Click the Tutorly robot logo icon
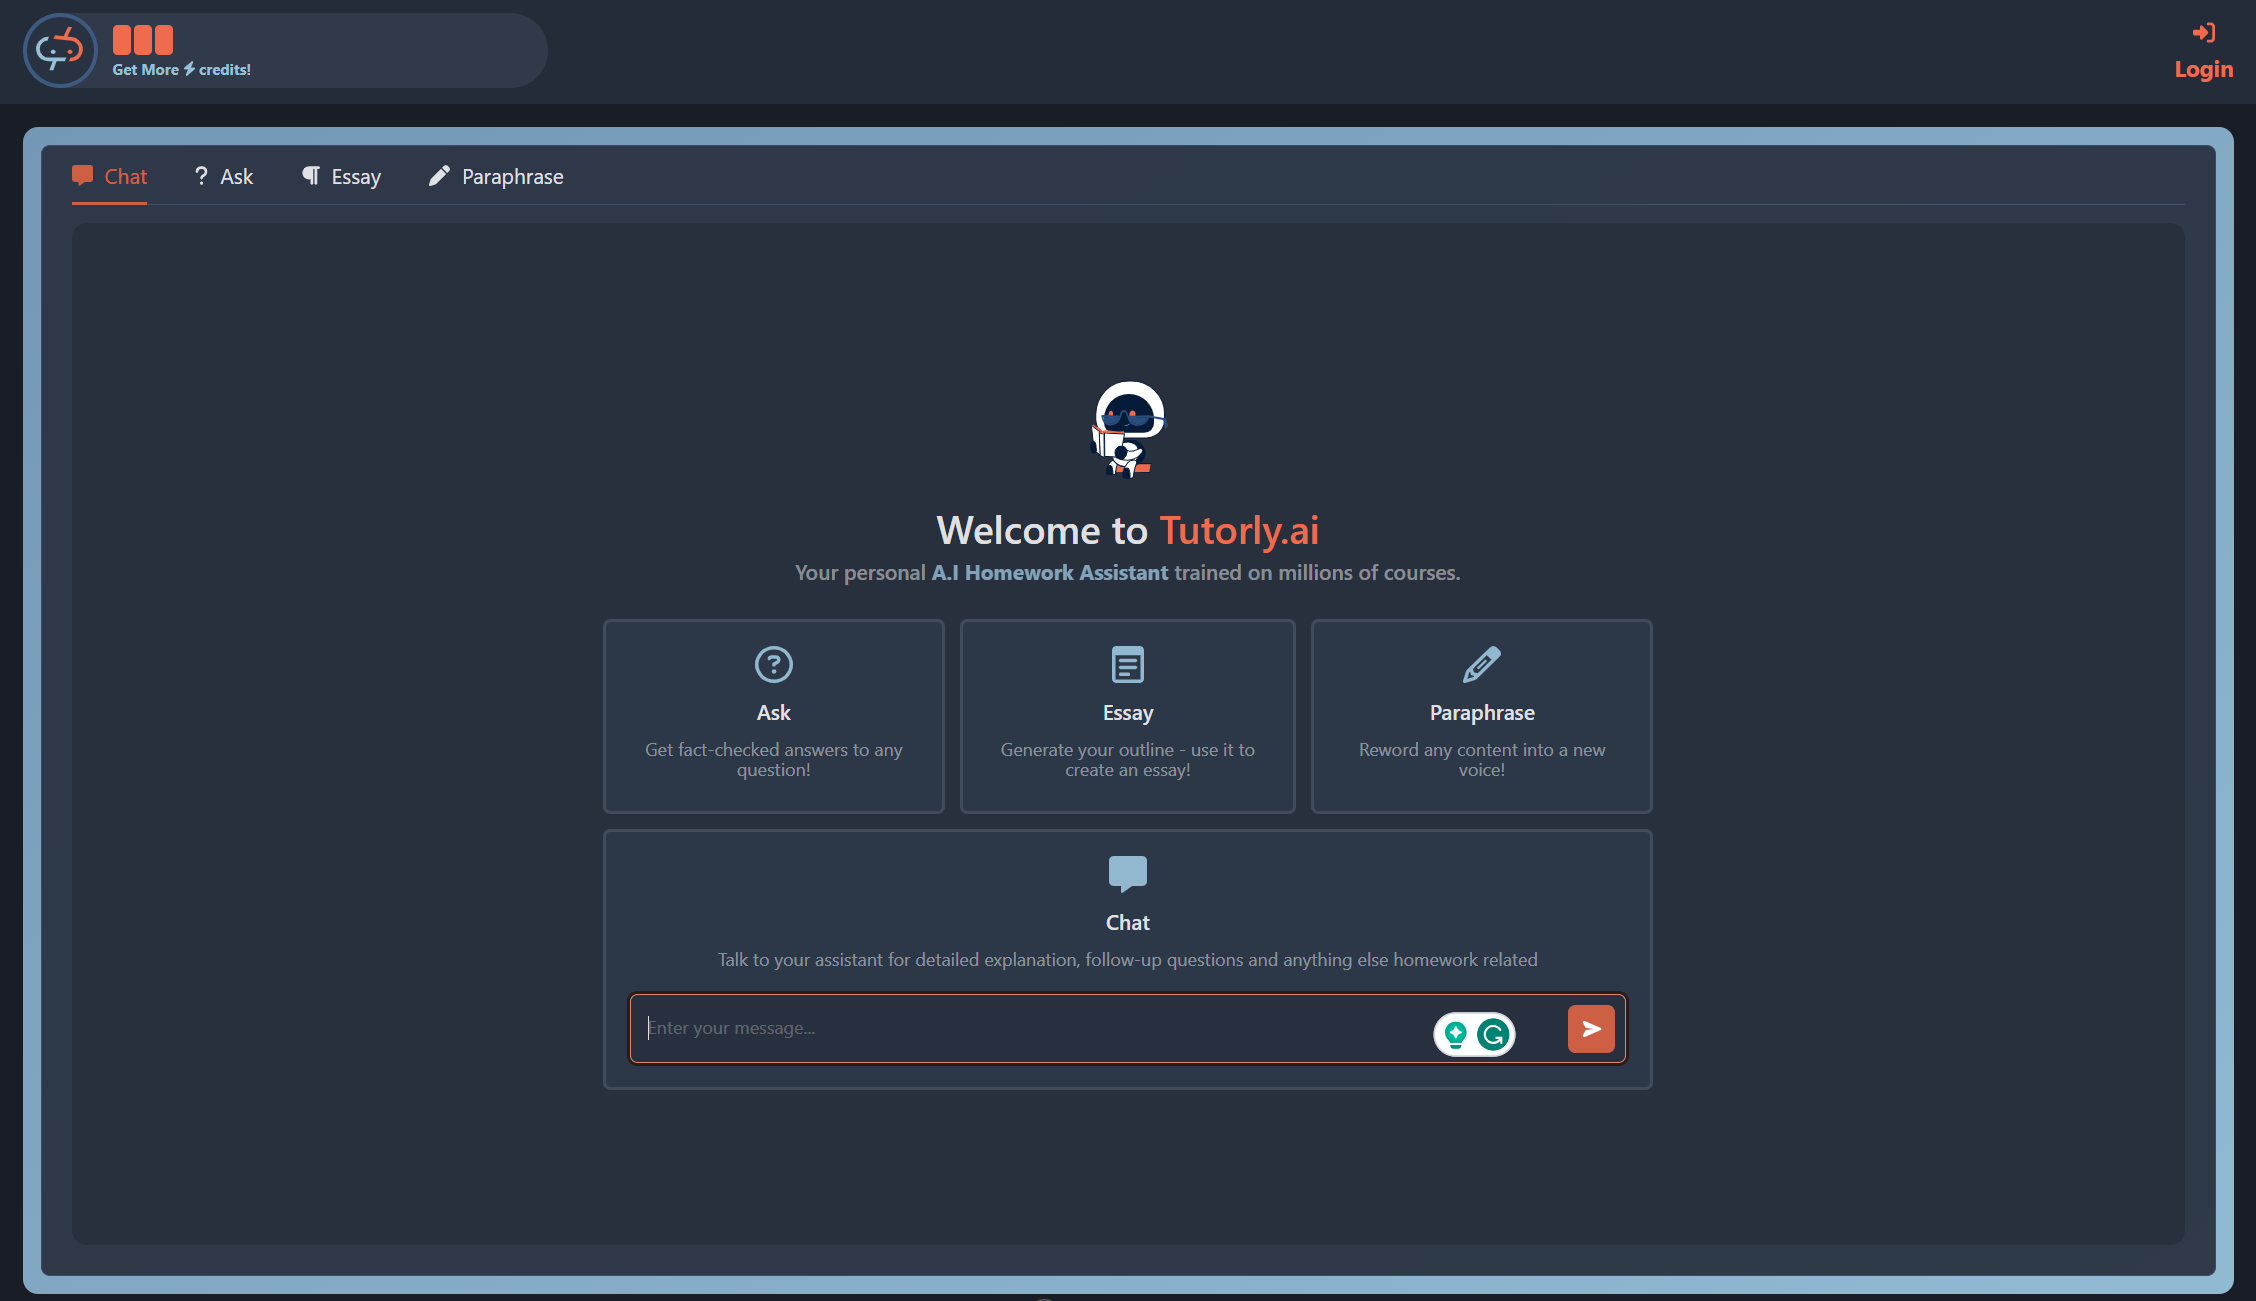Image resolution: width=2256 pixels, height=1301 pixels. 60,50
